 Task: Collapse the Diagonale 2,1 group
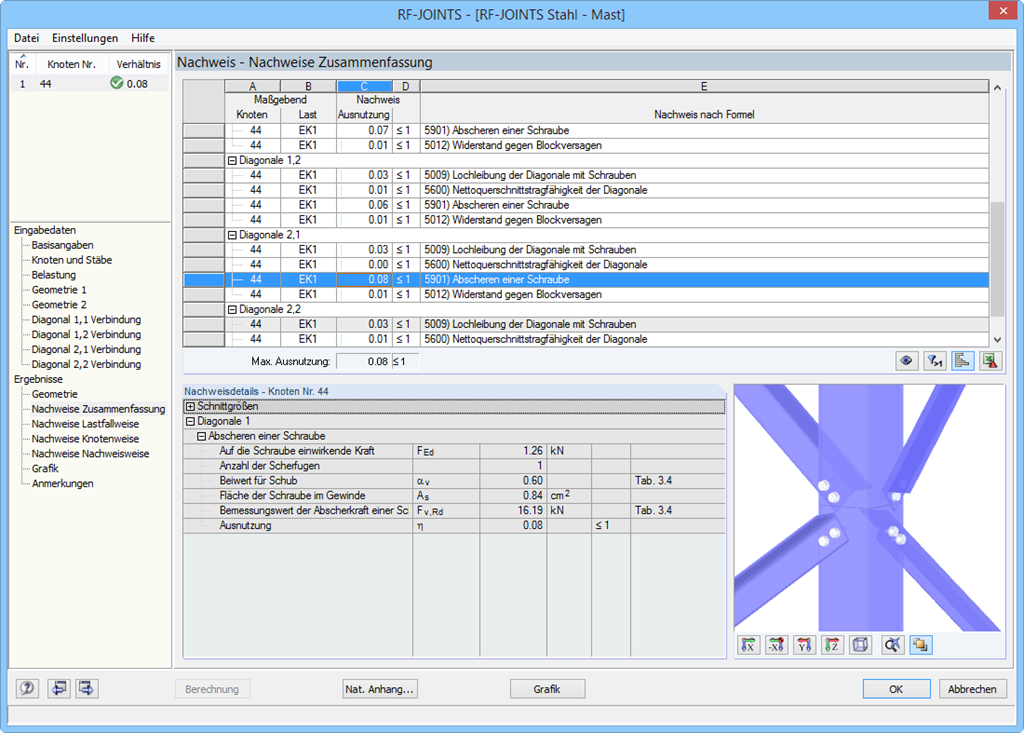[x=232, y=235]
